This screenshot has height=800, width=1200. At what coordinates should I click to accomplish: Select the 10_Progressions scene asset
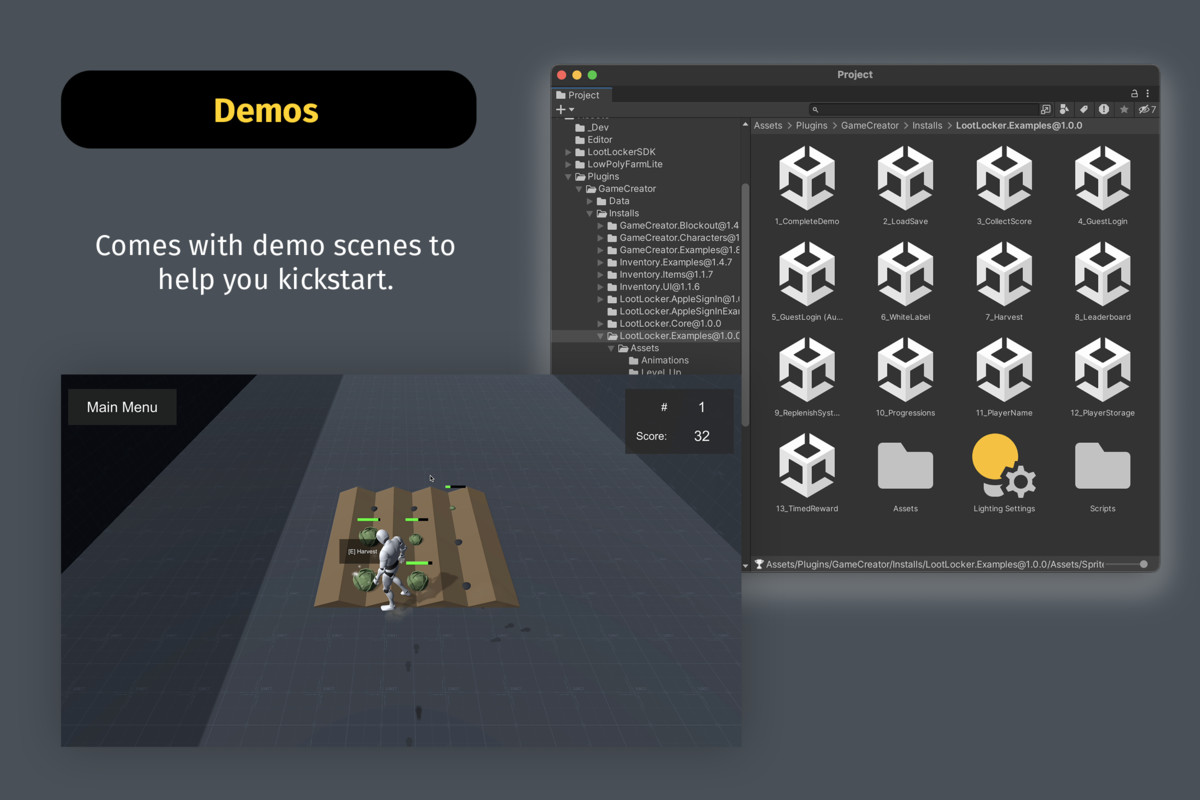click(905, 378)
